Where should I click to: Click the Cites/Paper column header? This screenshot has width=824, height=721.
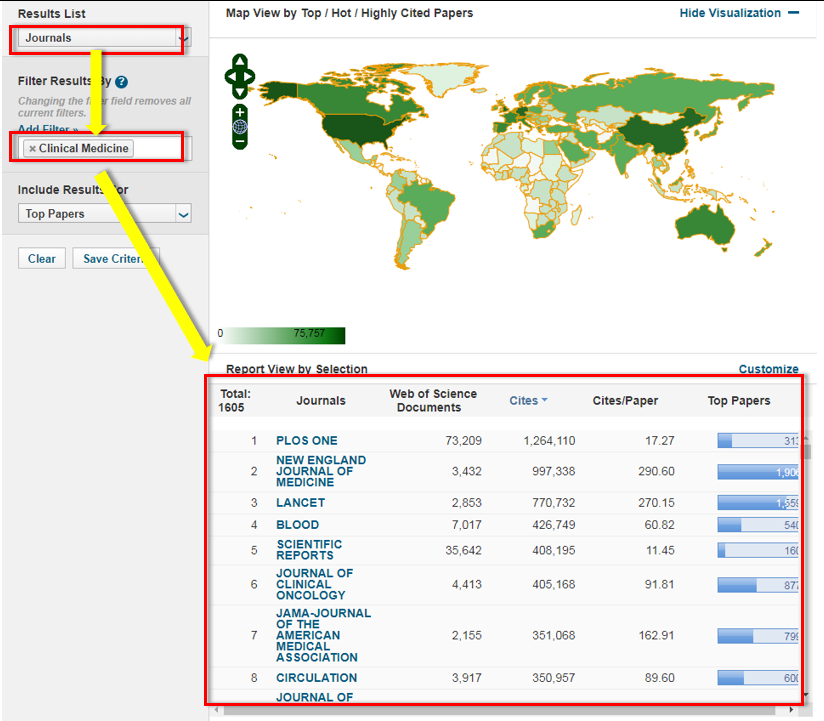pyautogui.click(x=625, y=400)
